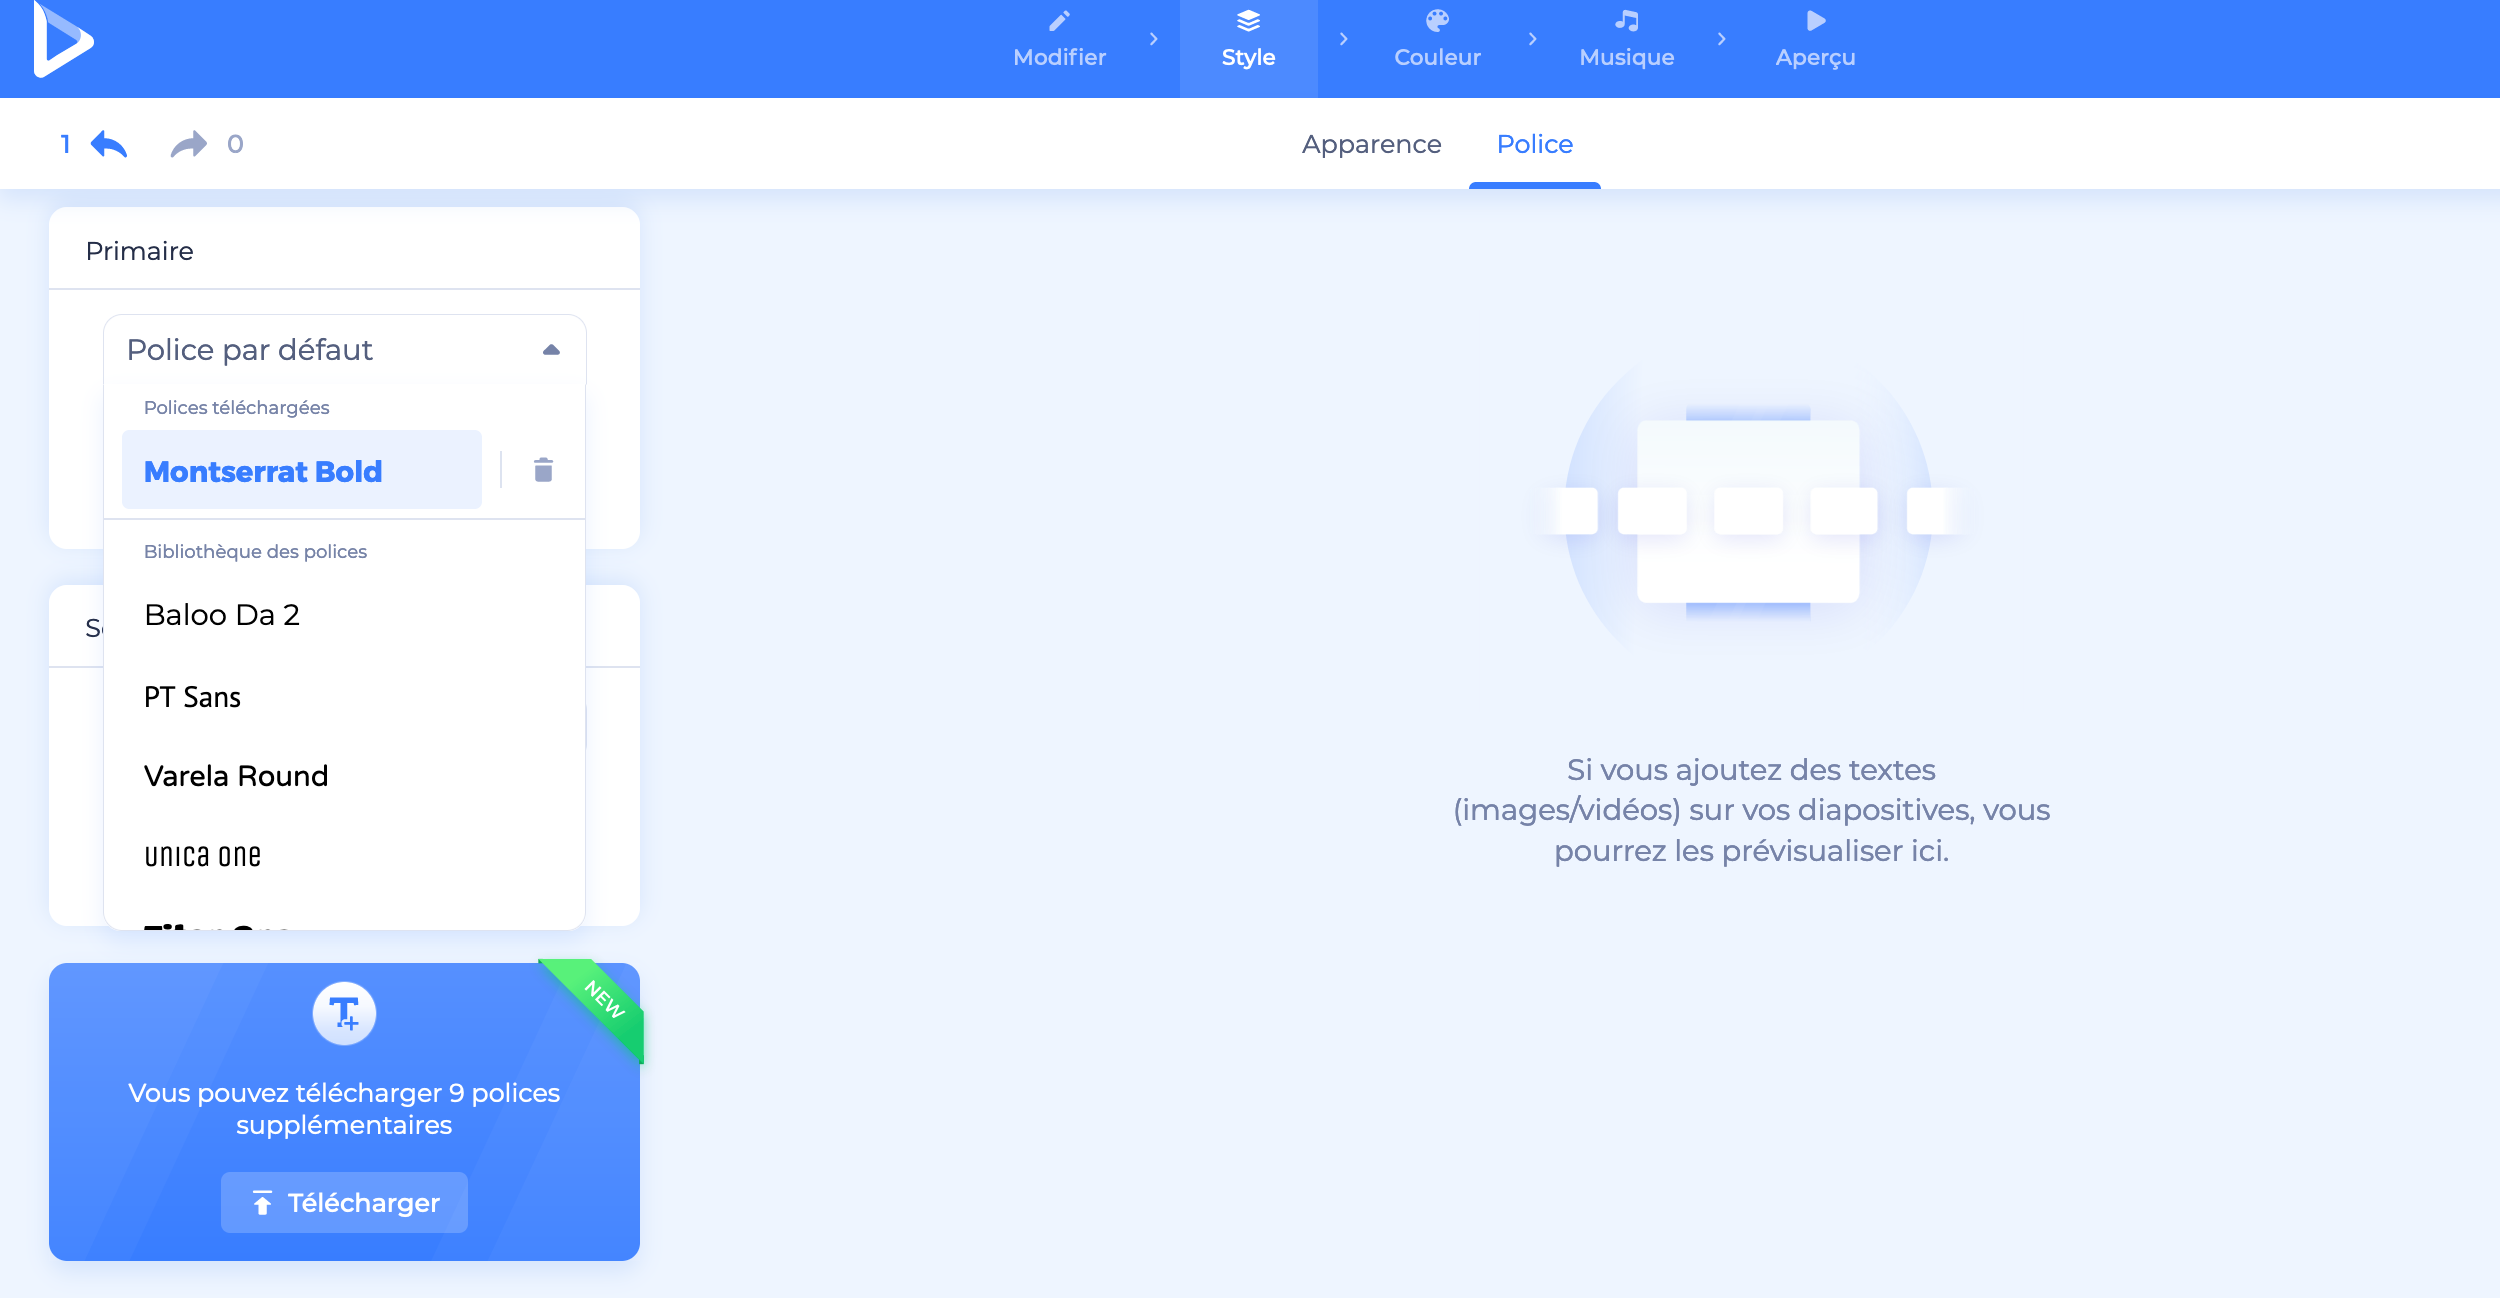Select the PT Sans font

(192, 696)
